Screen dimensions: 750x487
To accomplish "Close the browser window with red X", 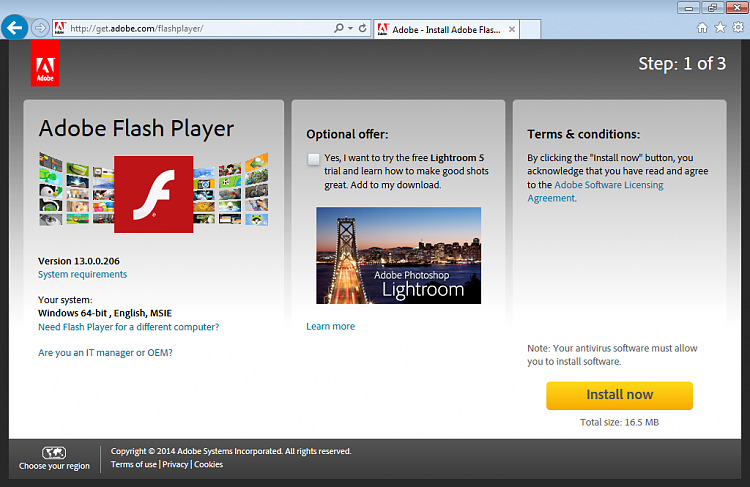I will (x=737, y=8).
